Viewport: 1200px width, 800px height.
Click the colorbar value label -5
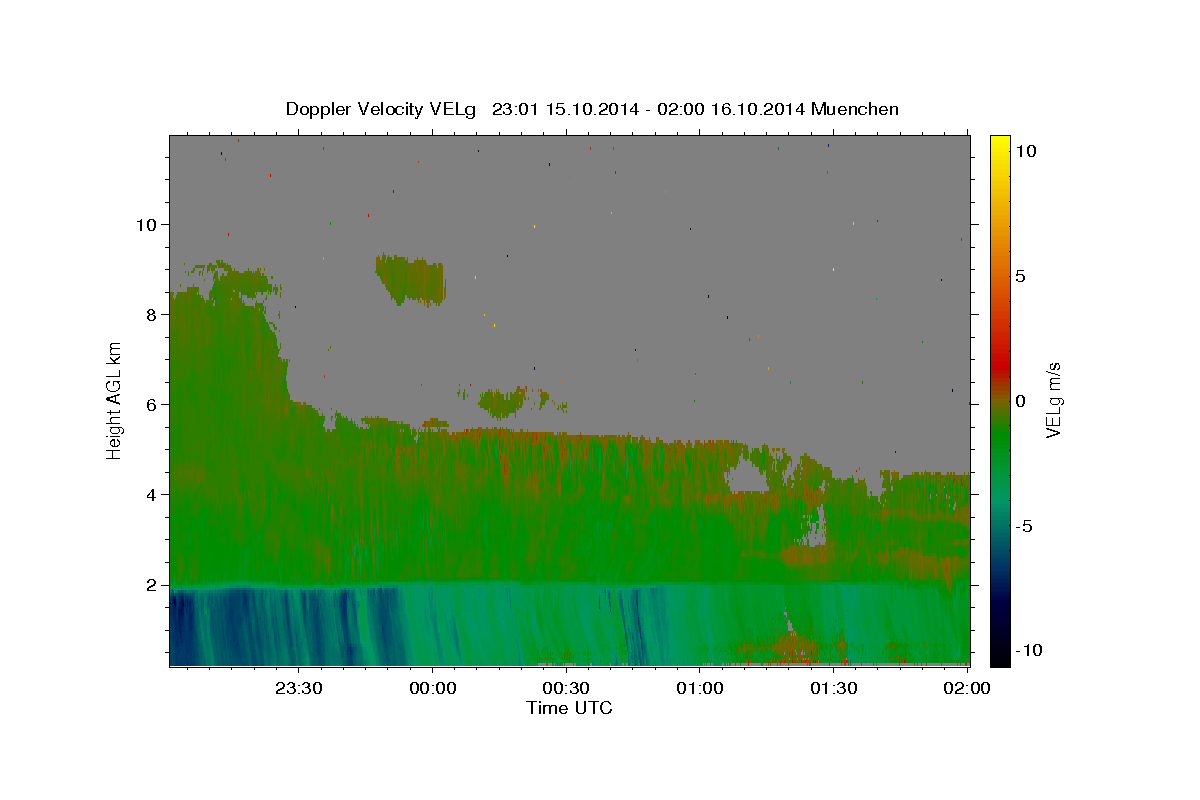point(1023,526)
